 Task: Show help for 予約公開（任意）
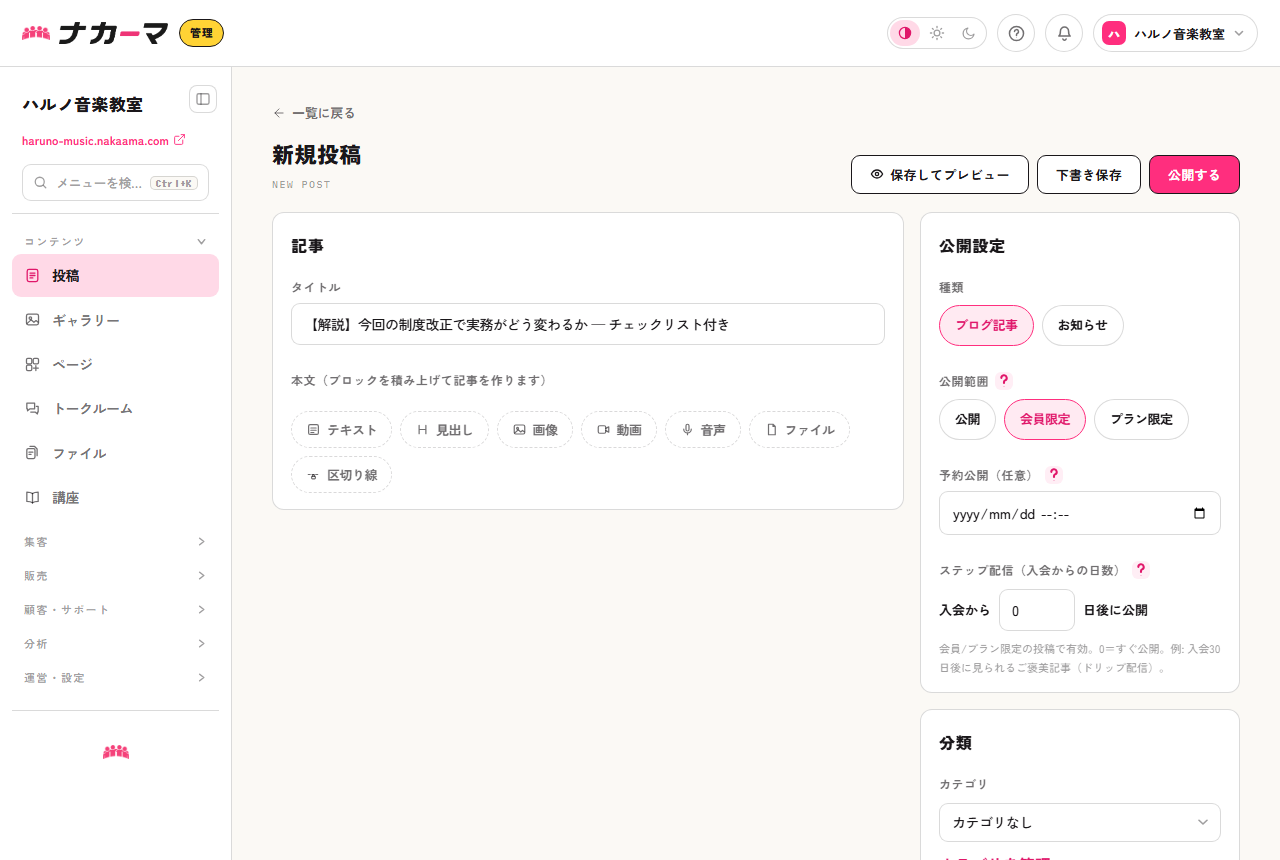1053,474
